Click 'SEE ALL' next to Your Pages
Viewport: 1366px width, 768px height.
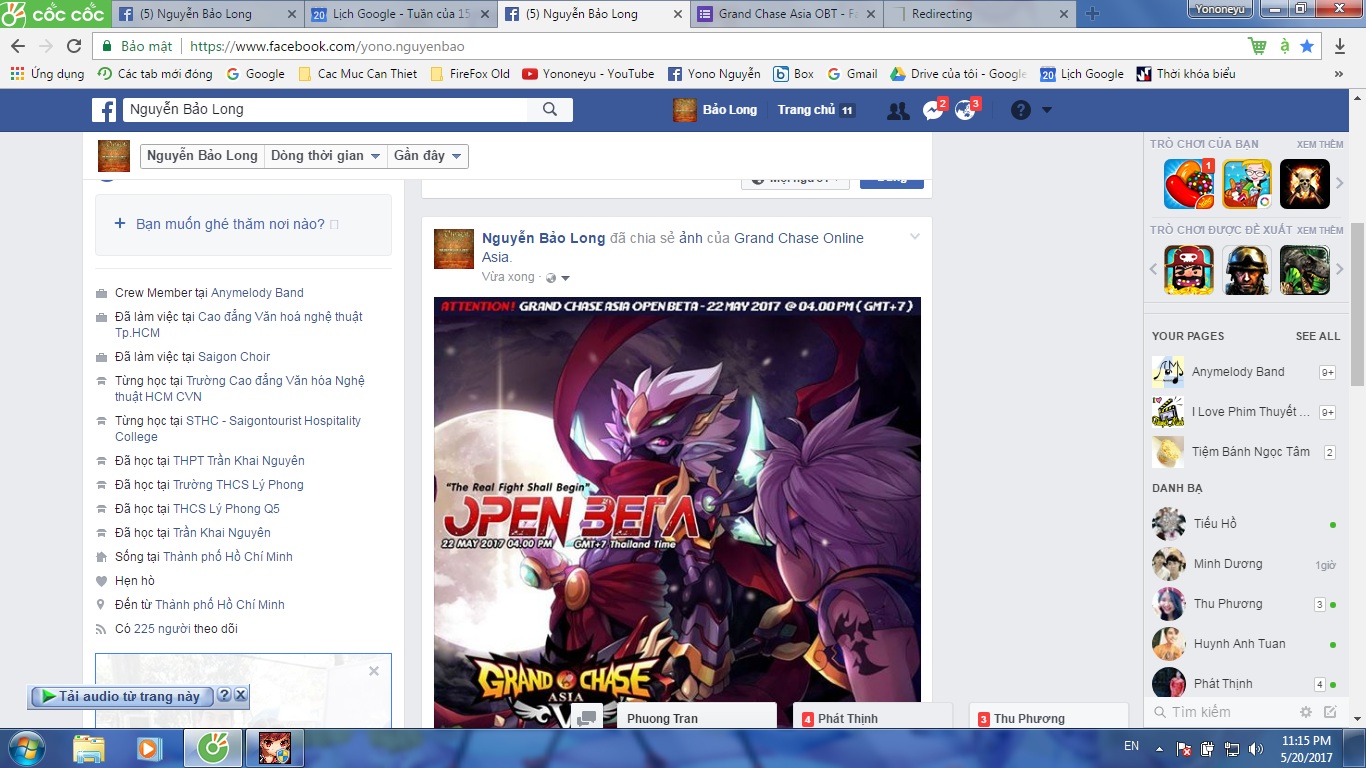(x=1318, y=336)
